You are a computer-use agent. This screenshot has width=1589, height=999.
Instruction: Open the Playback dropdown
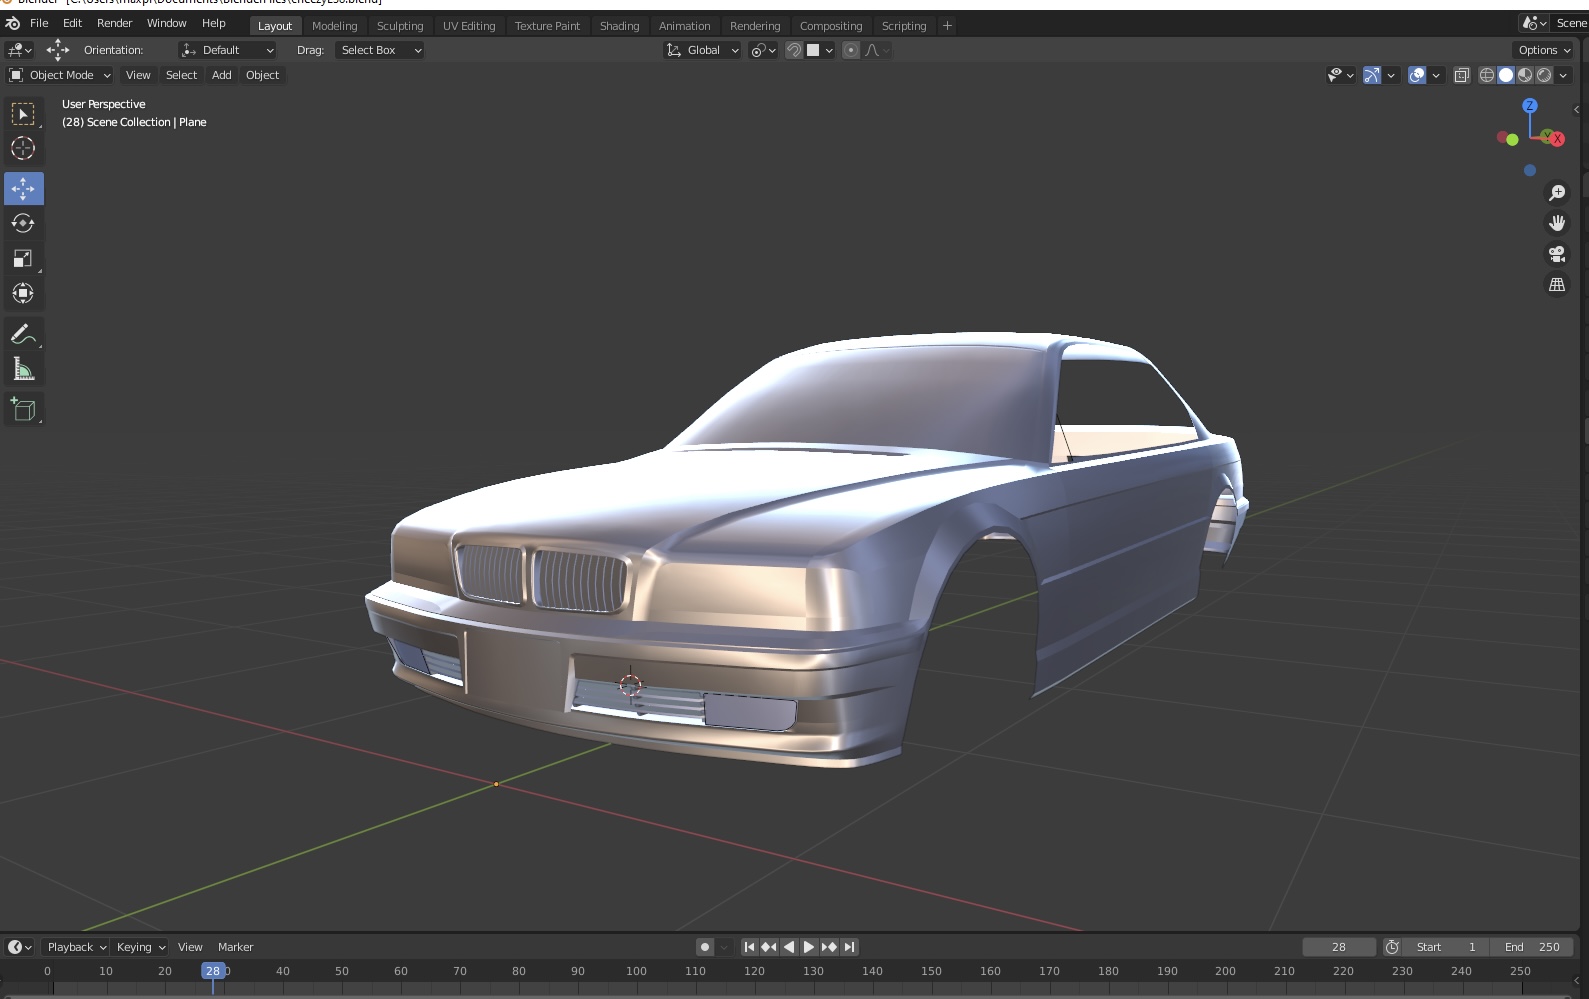76,947
